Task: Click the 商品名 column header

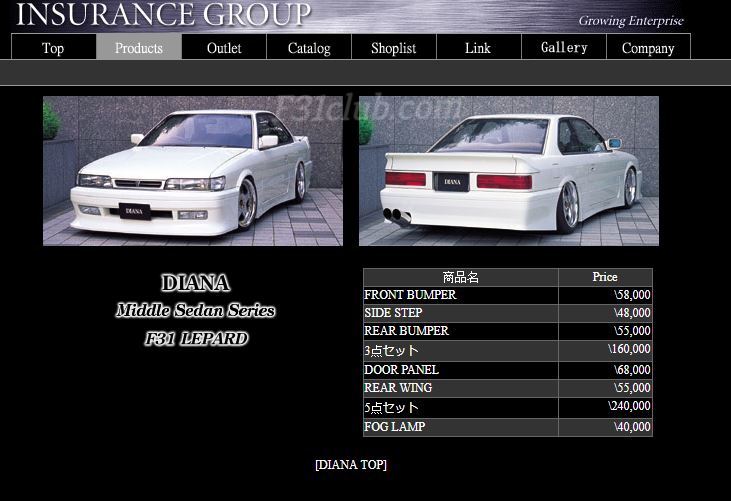Action: coord(461,277)
